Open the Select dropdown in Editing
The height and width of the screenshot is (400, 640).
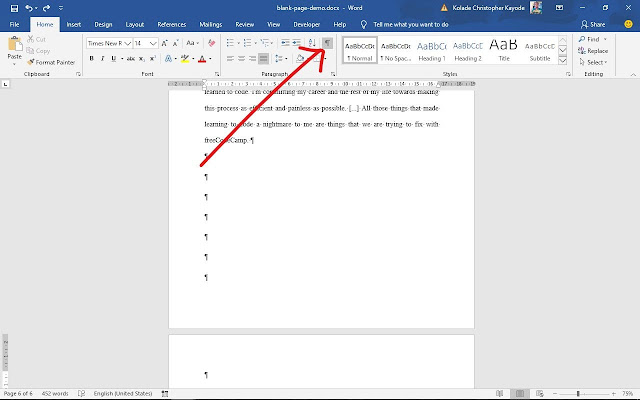pyautogui.click(x=593, y=62)
